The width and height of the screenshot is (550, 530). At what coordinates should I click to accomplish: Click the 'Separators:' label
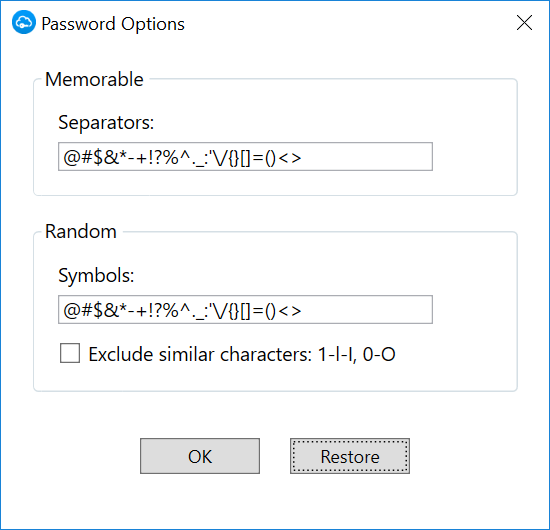(x=106, y=123)
